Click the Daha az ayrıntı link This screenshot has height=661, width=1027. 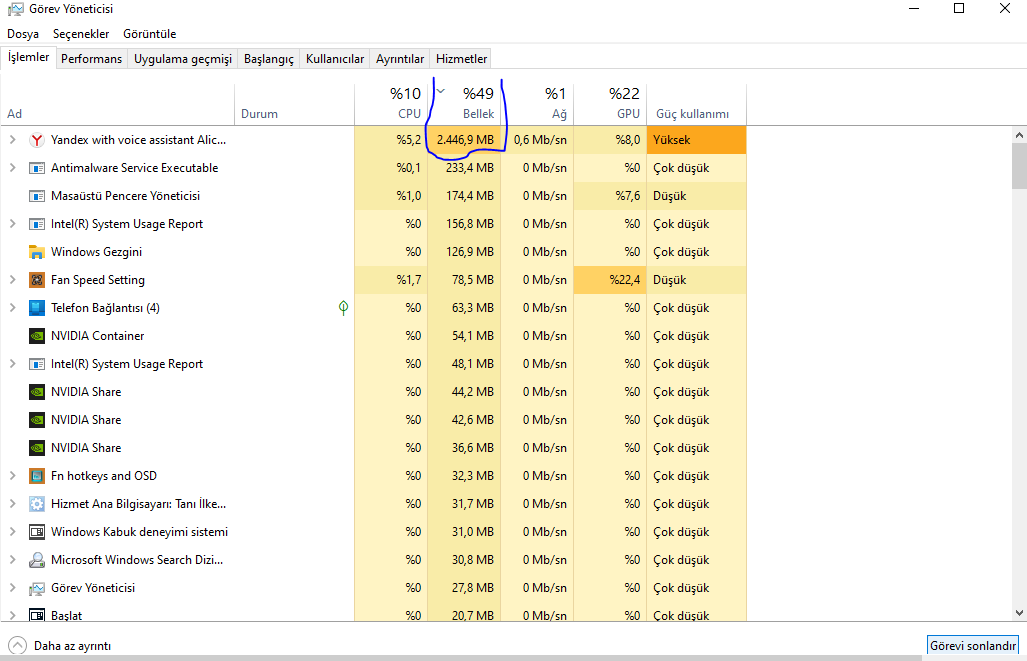[x=72, y=646]
